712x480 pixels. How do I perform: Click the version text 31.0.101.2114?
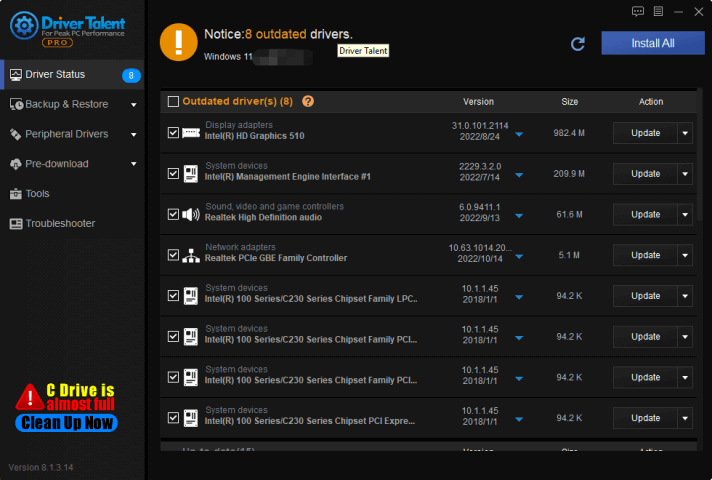(480, 126)
